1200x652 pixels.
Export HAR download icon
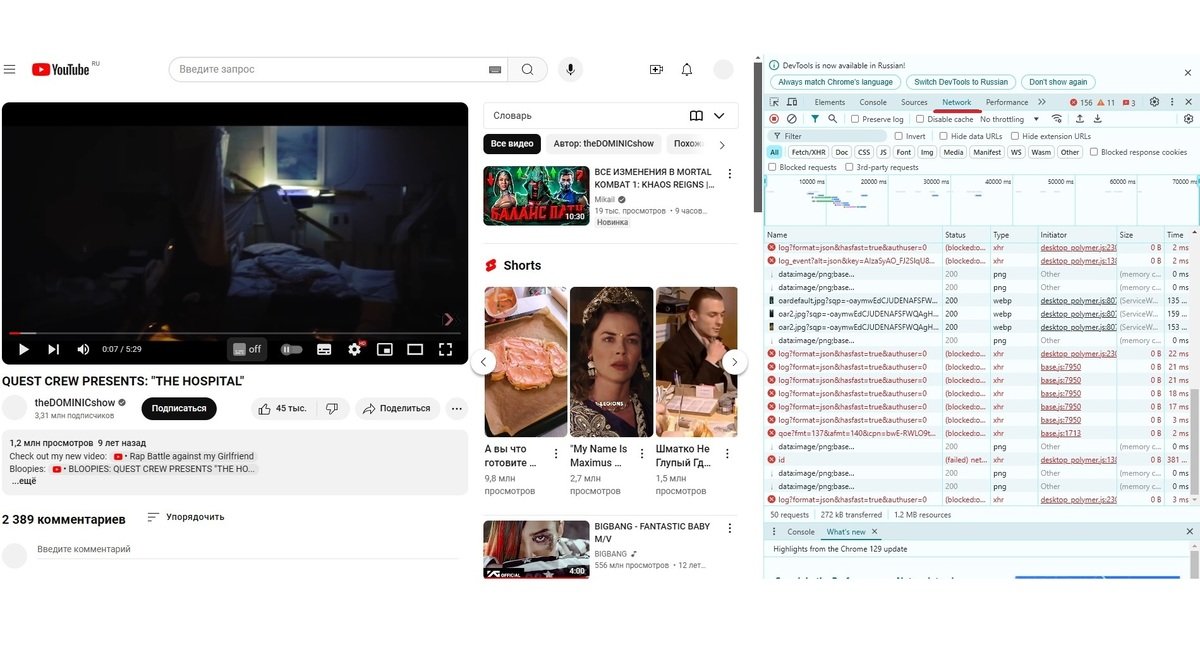tap(1097, 119)
